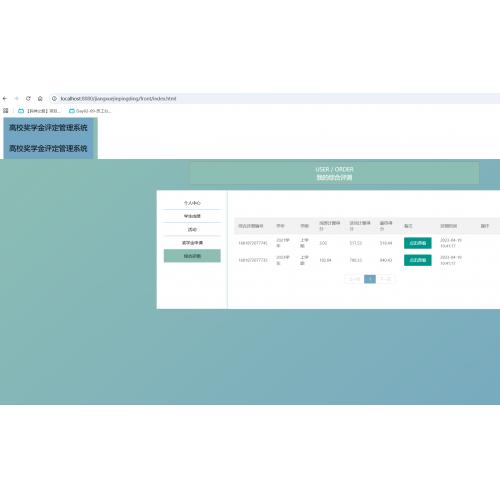Screen dimensions: 500x500
Task: Select 个人中心 in the sidebar menu
Action: pos(192,203)
